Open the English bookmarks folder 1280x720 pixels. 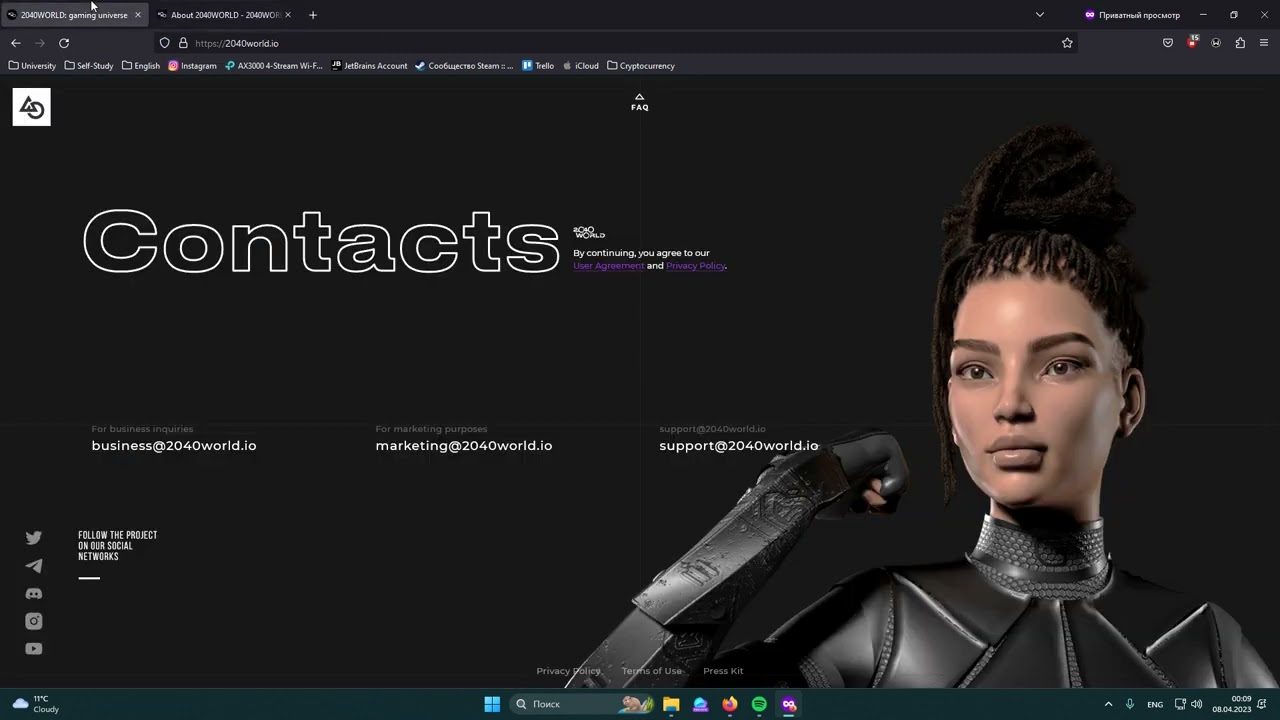click(141, 66)
